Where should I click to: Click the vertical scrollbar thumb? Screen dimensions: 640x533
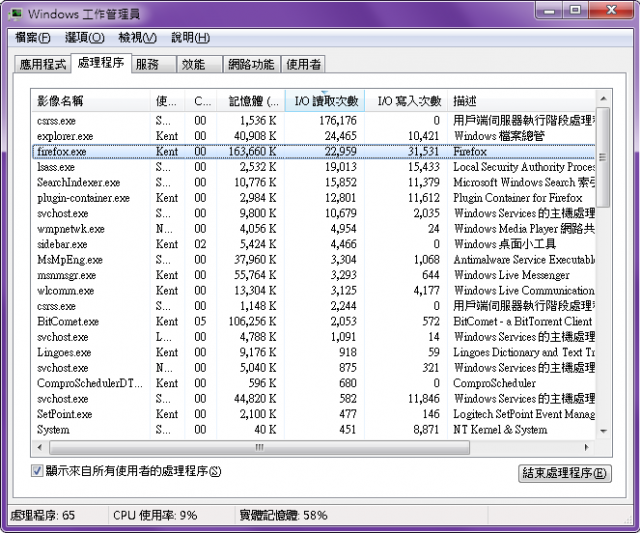coord(603,157)
